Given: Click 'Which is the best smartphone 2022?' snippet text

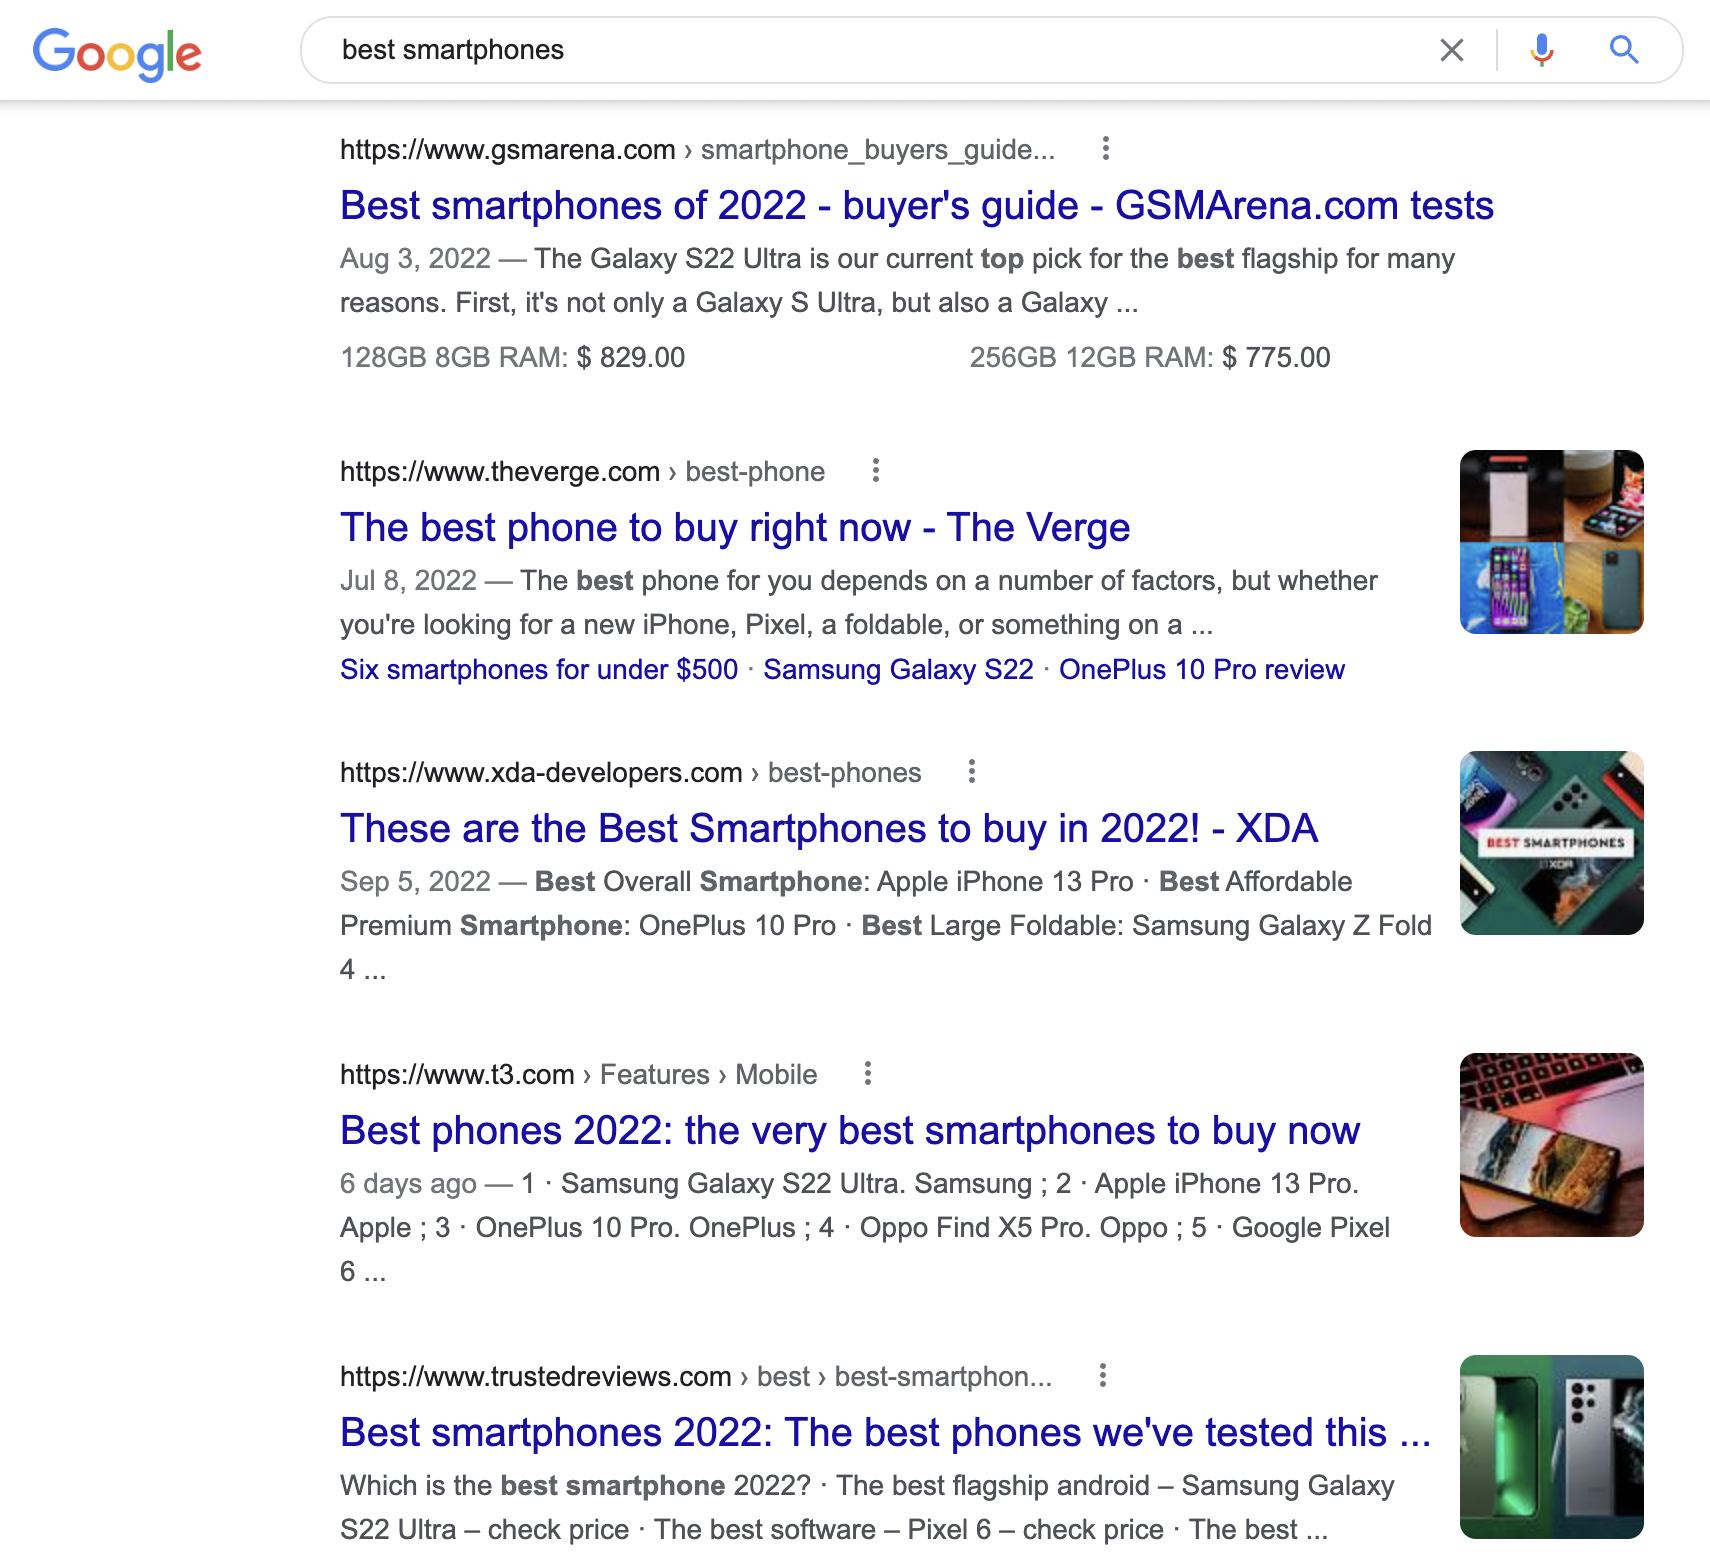Looking at the screenshot, I should click(575, 1486).
